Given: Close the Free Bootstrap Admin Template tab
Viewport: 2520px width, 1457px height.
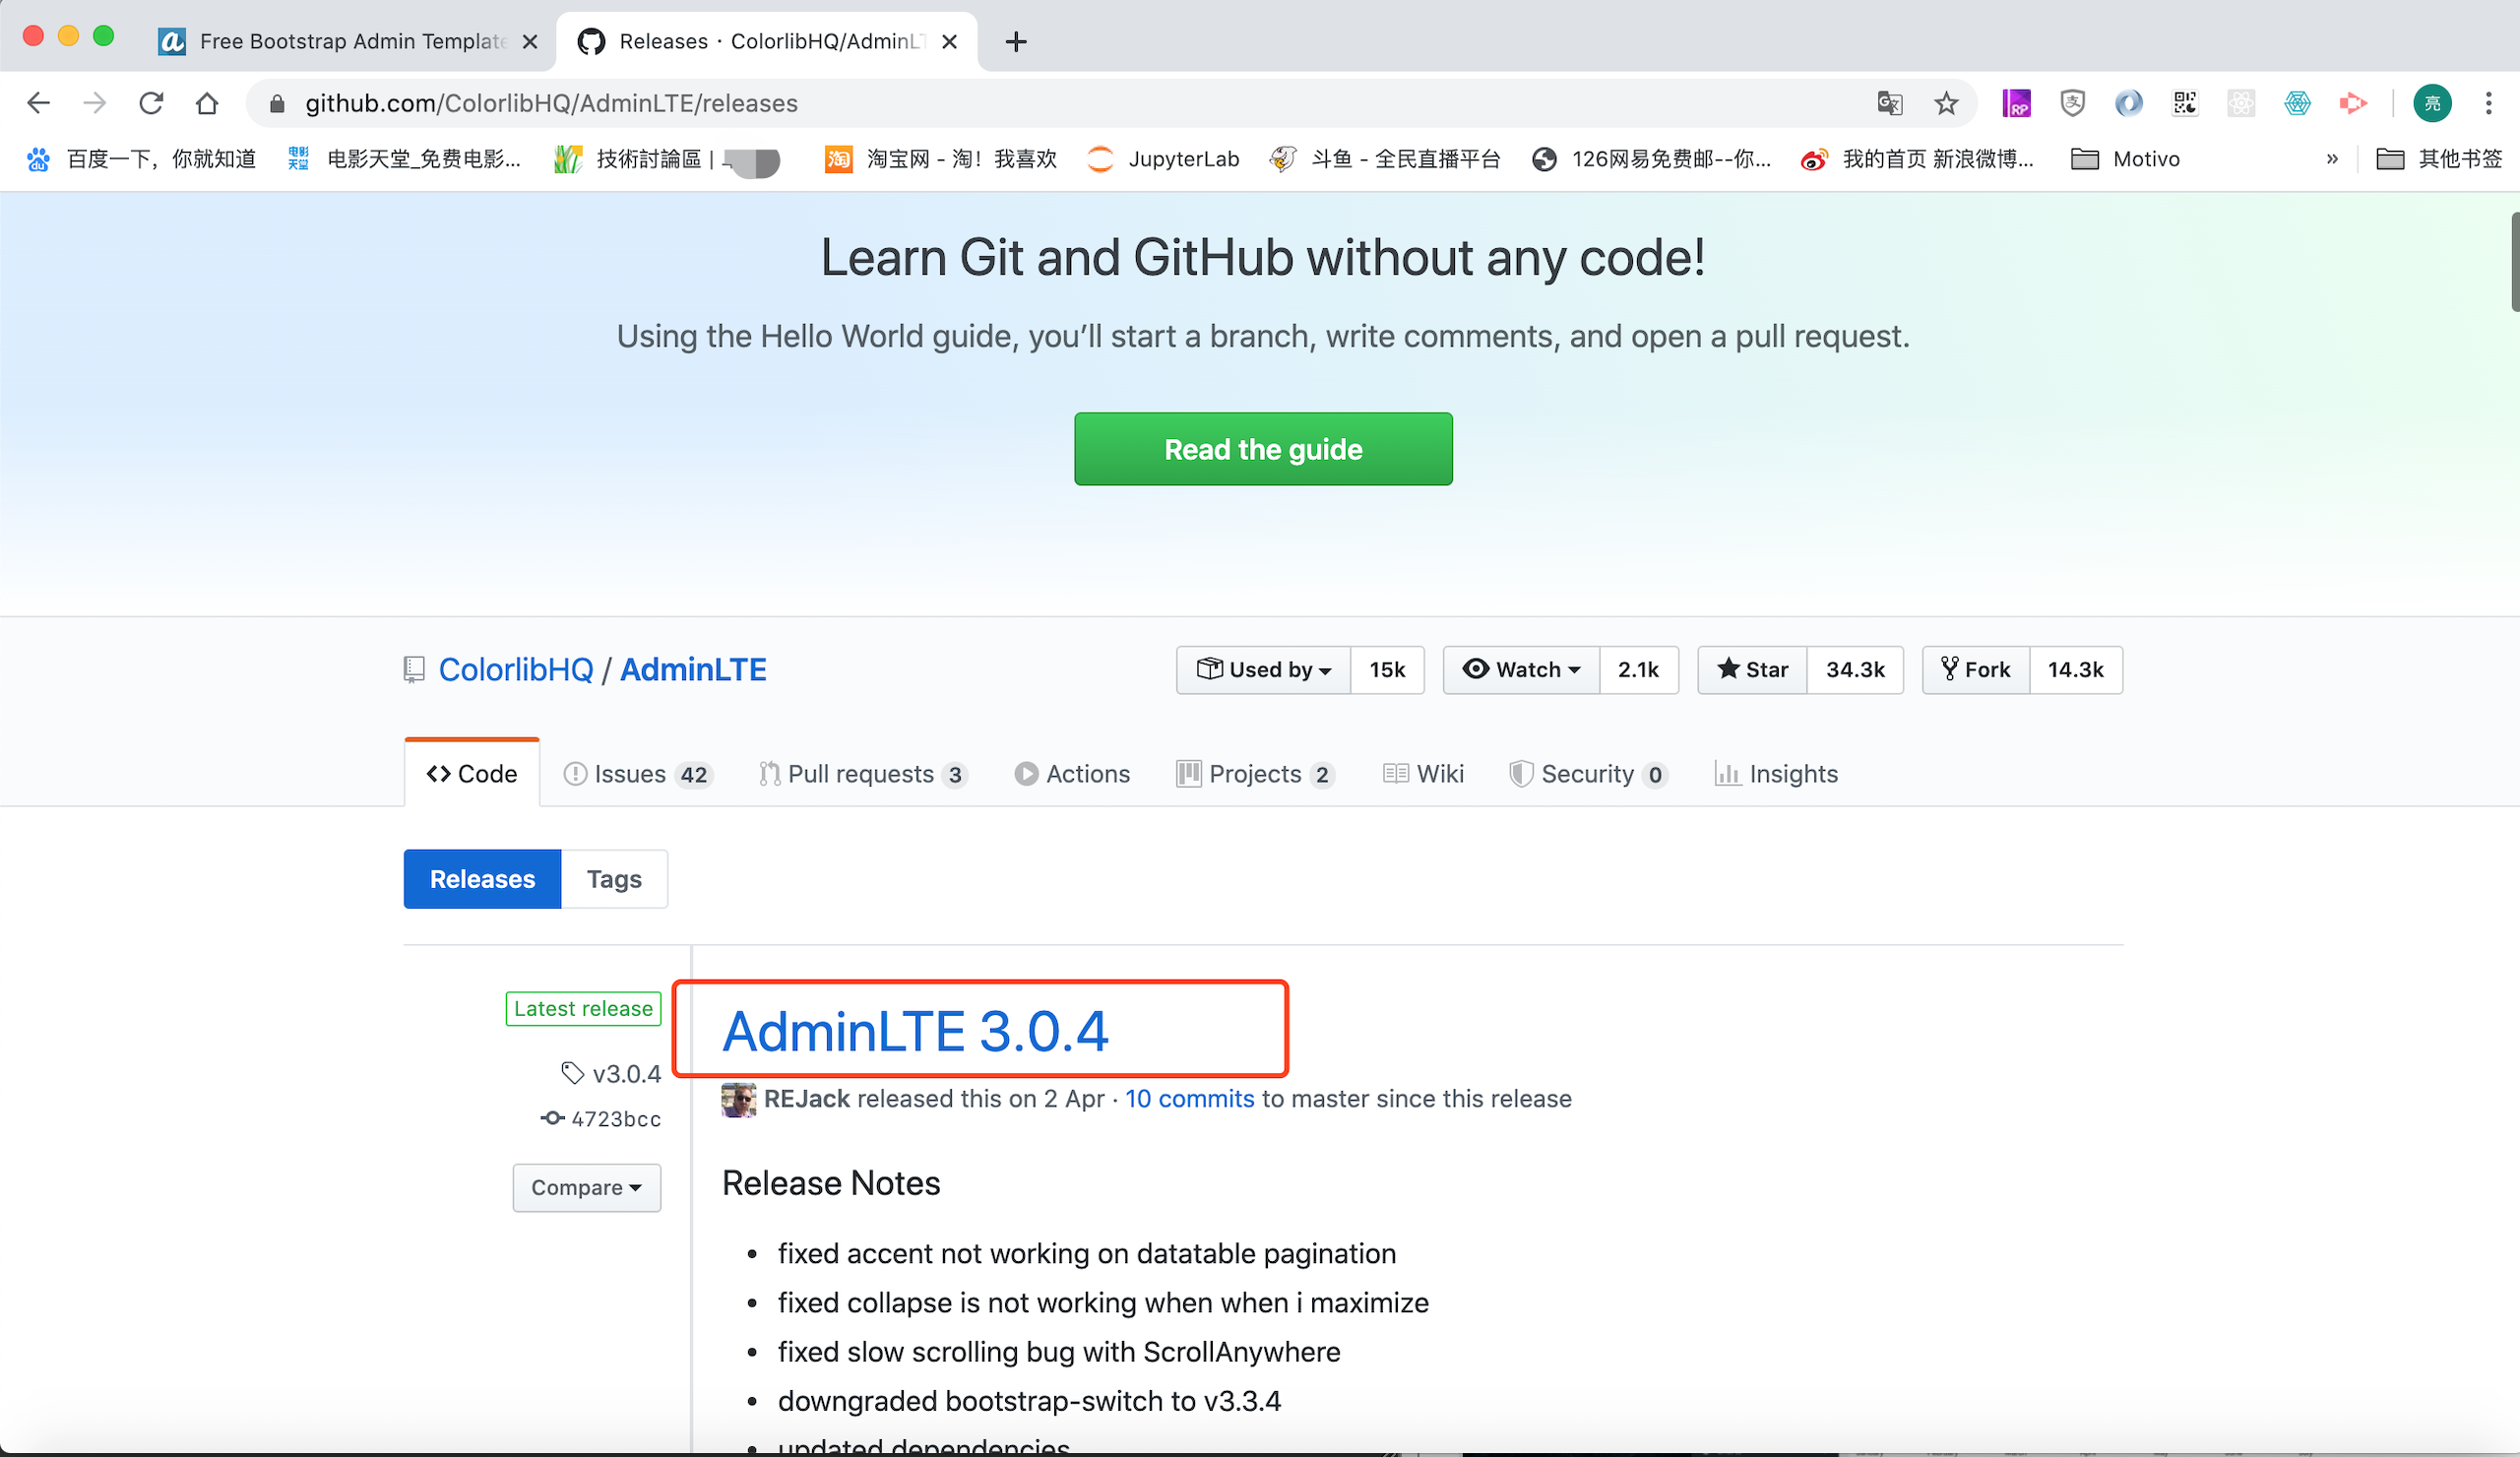Looking at the screenshot, I should pos(530,41).
